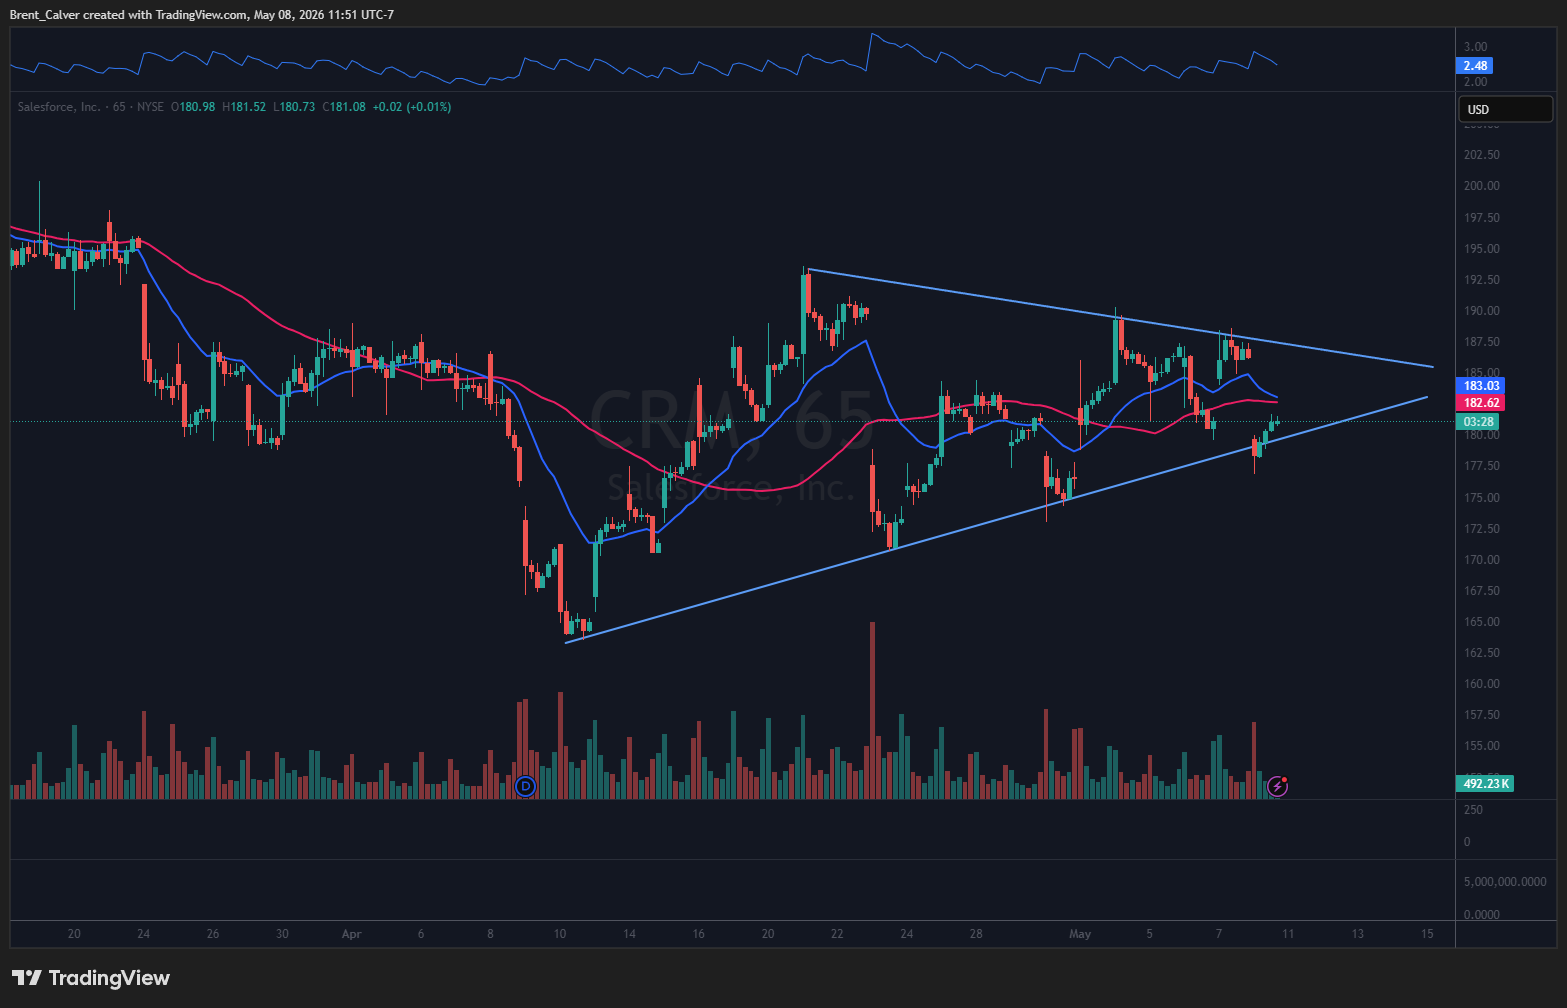
Task: Click the '14' date axis label
Action: [629, 935]
